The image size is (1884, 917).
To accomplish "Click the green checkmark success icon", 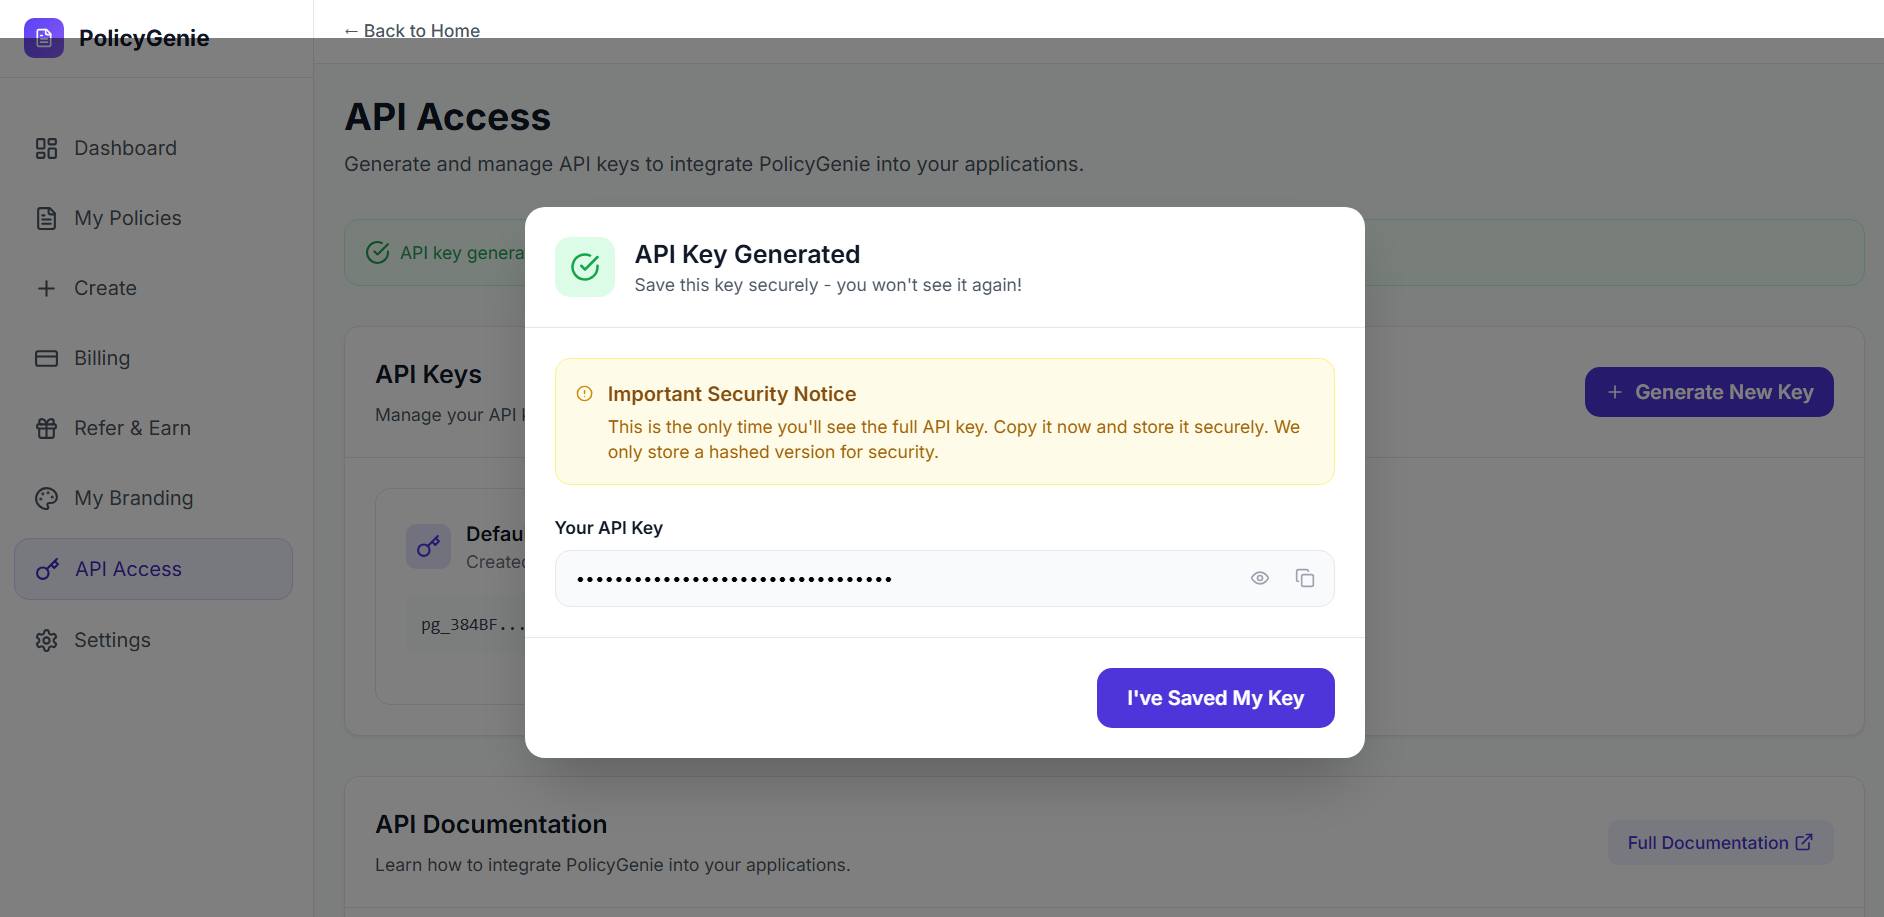I will coord(585,267).
